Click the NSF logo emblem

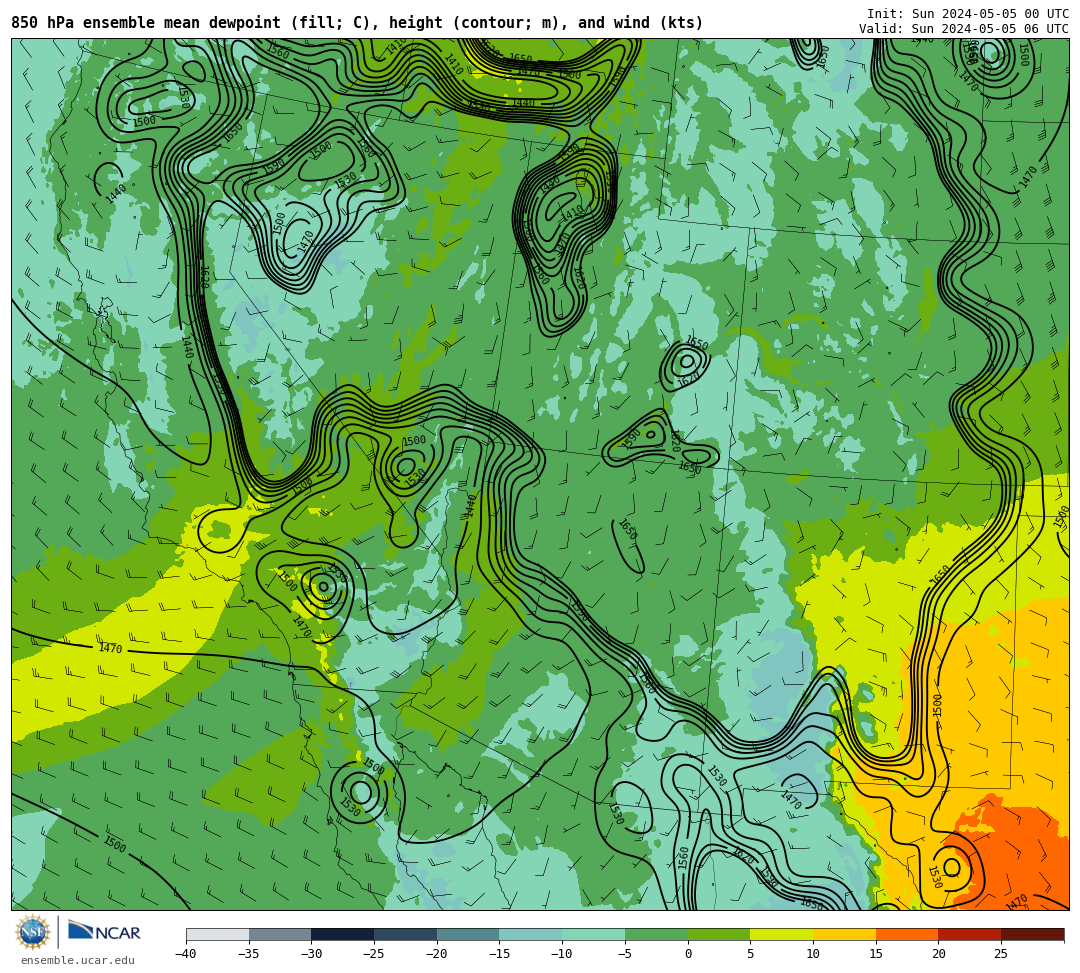tap(33, 932)
